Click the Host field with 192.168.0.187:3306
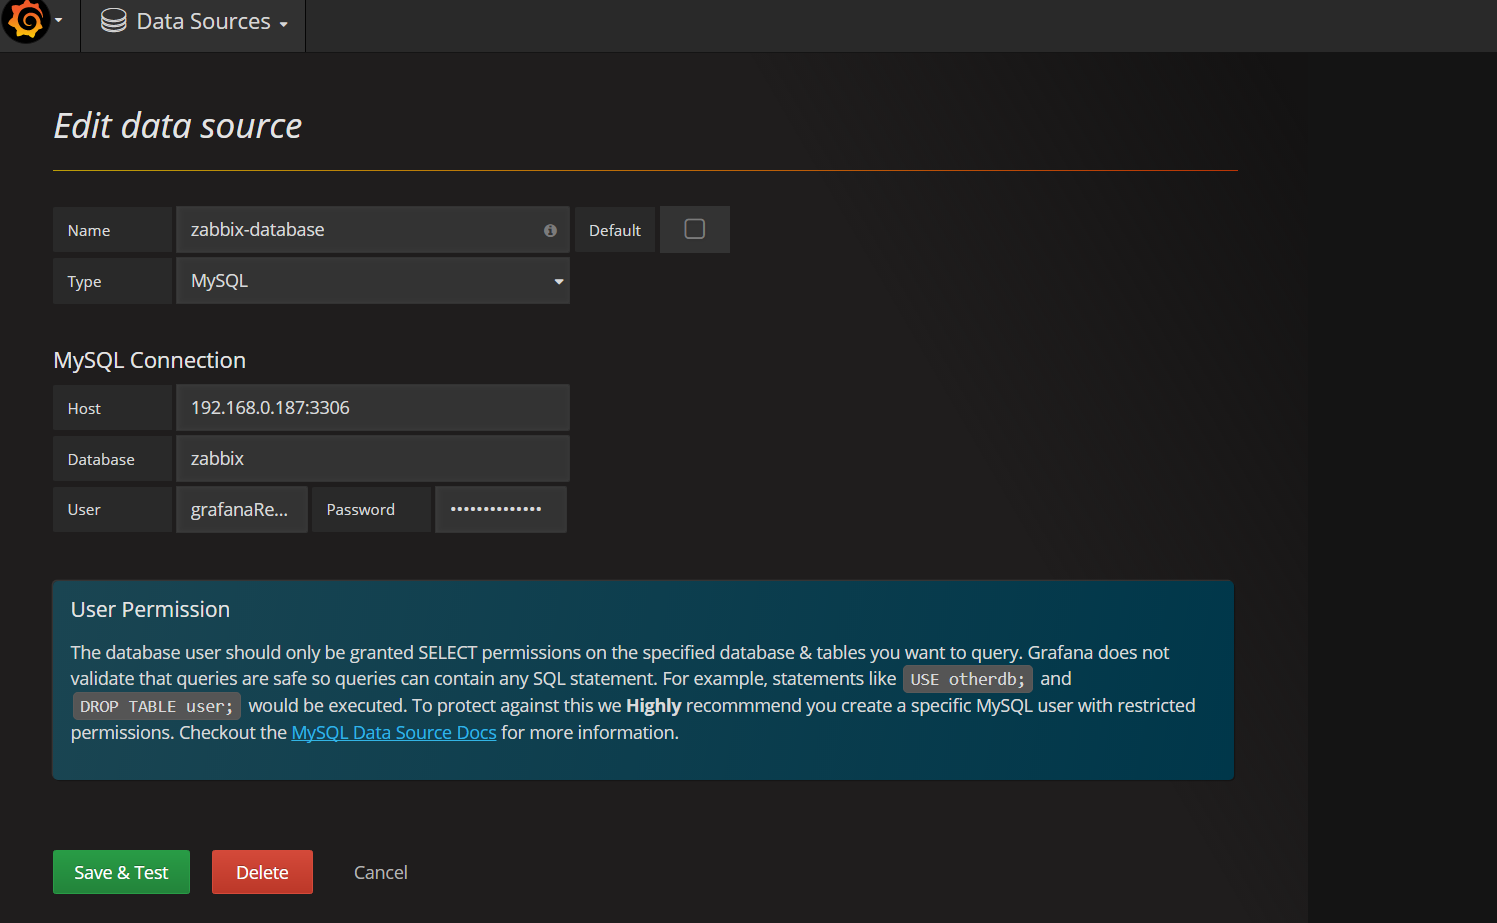1497x923 pixels. (372, 407)
